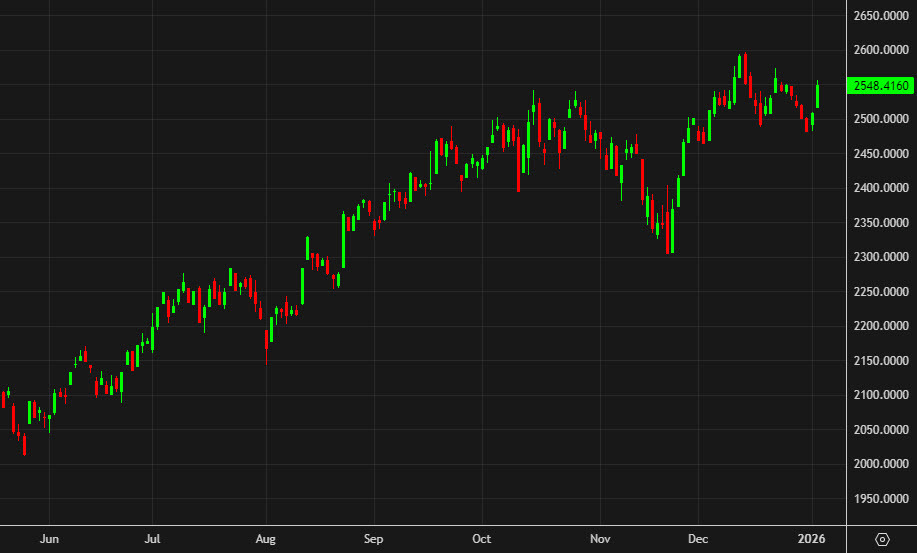Click the 2026 label on time axis

(x=812, y=539)
